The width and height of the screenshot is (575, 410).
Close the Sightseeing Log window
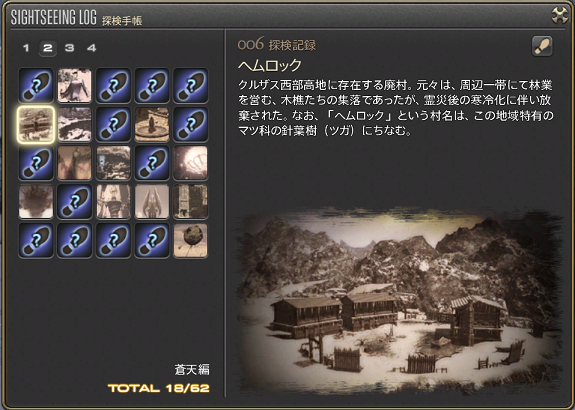point(560,15)
